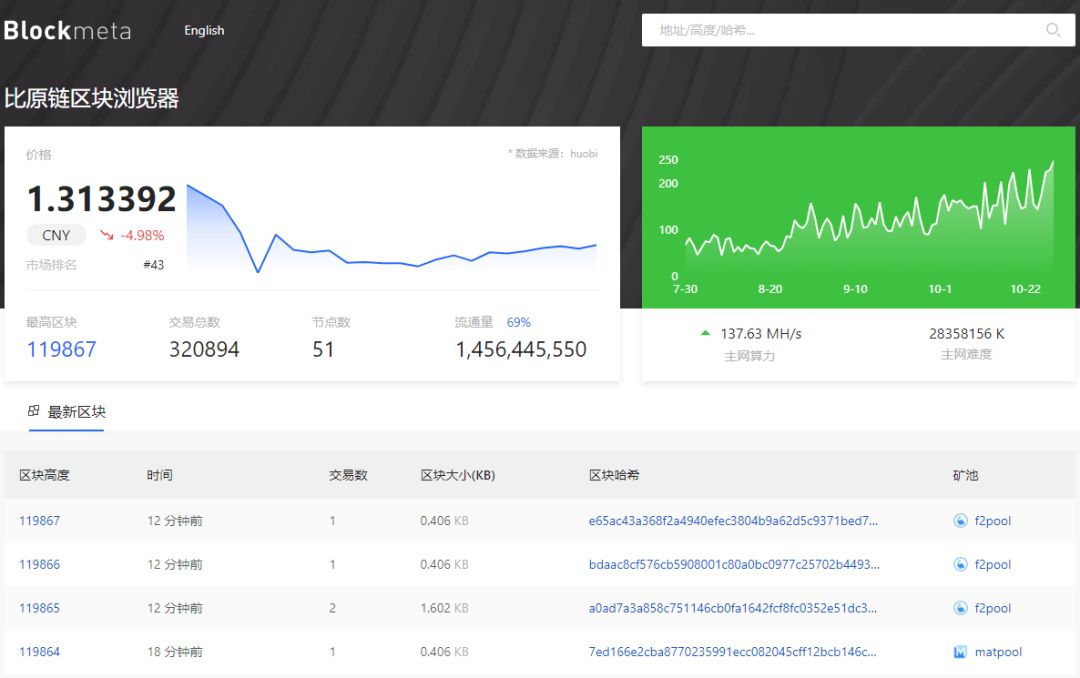Viewport: 1080px width, 678px height.
Task: Click f2pool icon in block 119866 row
Action: point(960,565)
